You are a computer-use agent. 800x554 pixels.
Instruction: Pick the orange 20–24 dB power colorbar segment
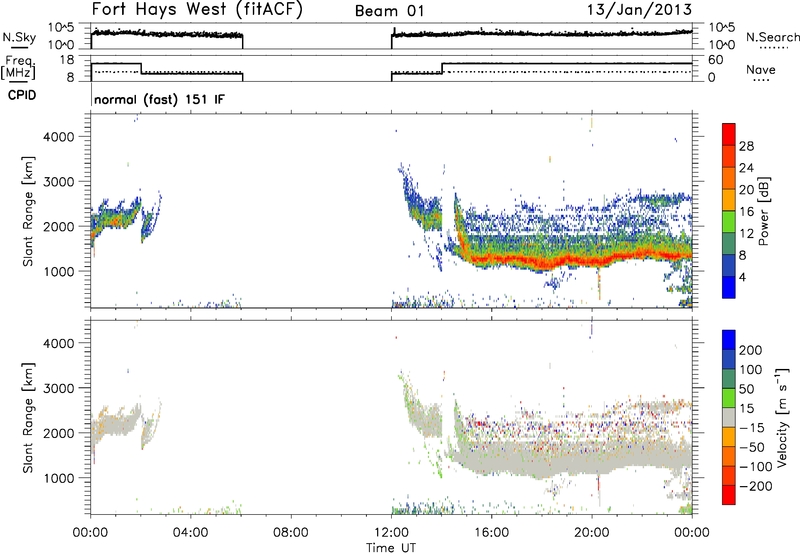click(x=729, y=179)
